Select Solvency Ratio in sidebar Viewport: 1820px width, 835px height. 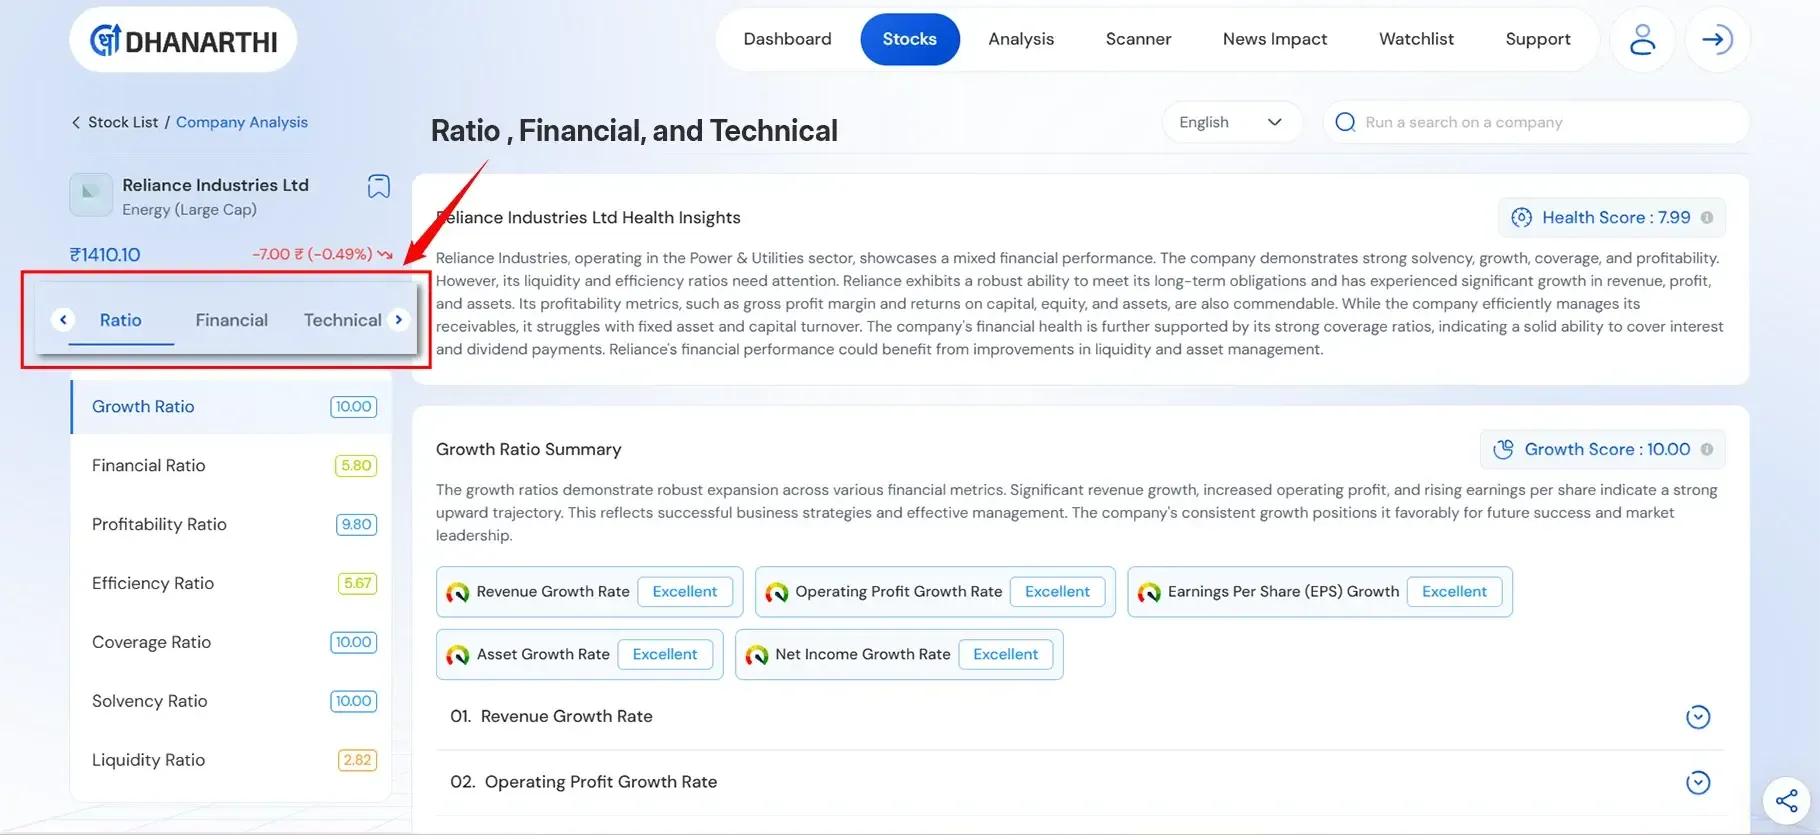click(231, 701)
